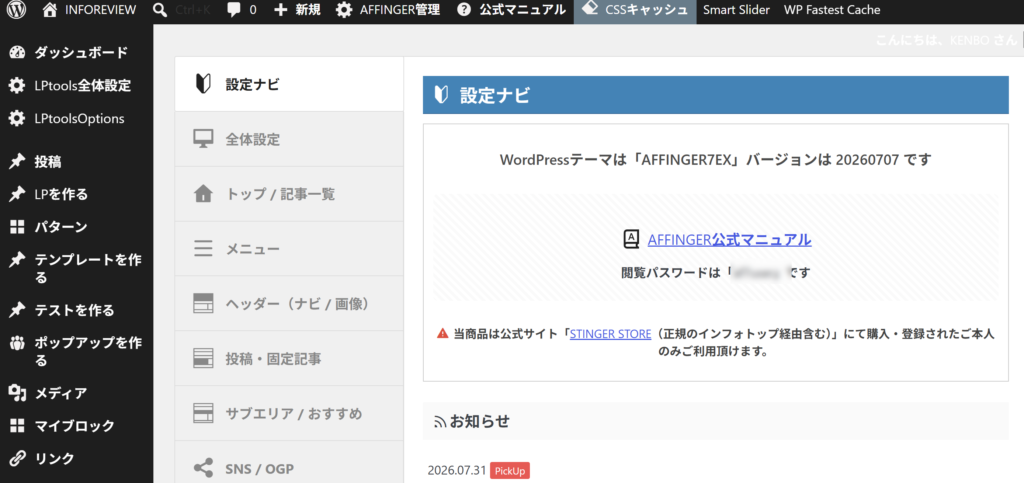Click the grid icon beside パターン
1024x483 pixels.
point(18,227)
